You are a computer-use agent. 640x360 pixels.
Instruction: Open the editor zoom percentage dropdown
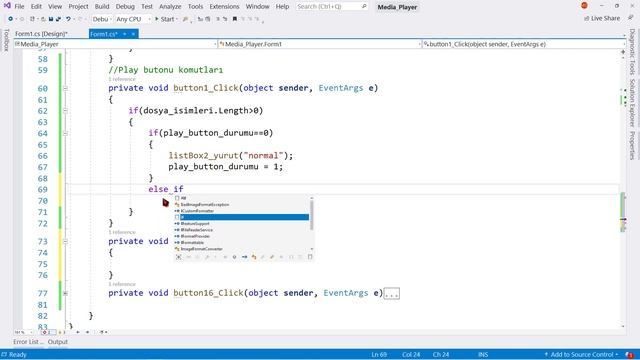(23, 332)
